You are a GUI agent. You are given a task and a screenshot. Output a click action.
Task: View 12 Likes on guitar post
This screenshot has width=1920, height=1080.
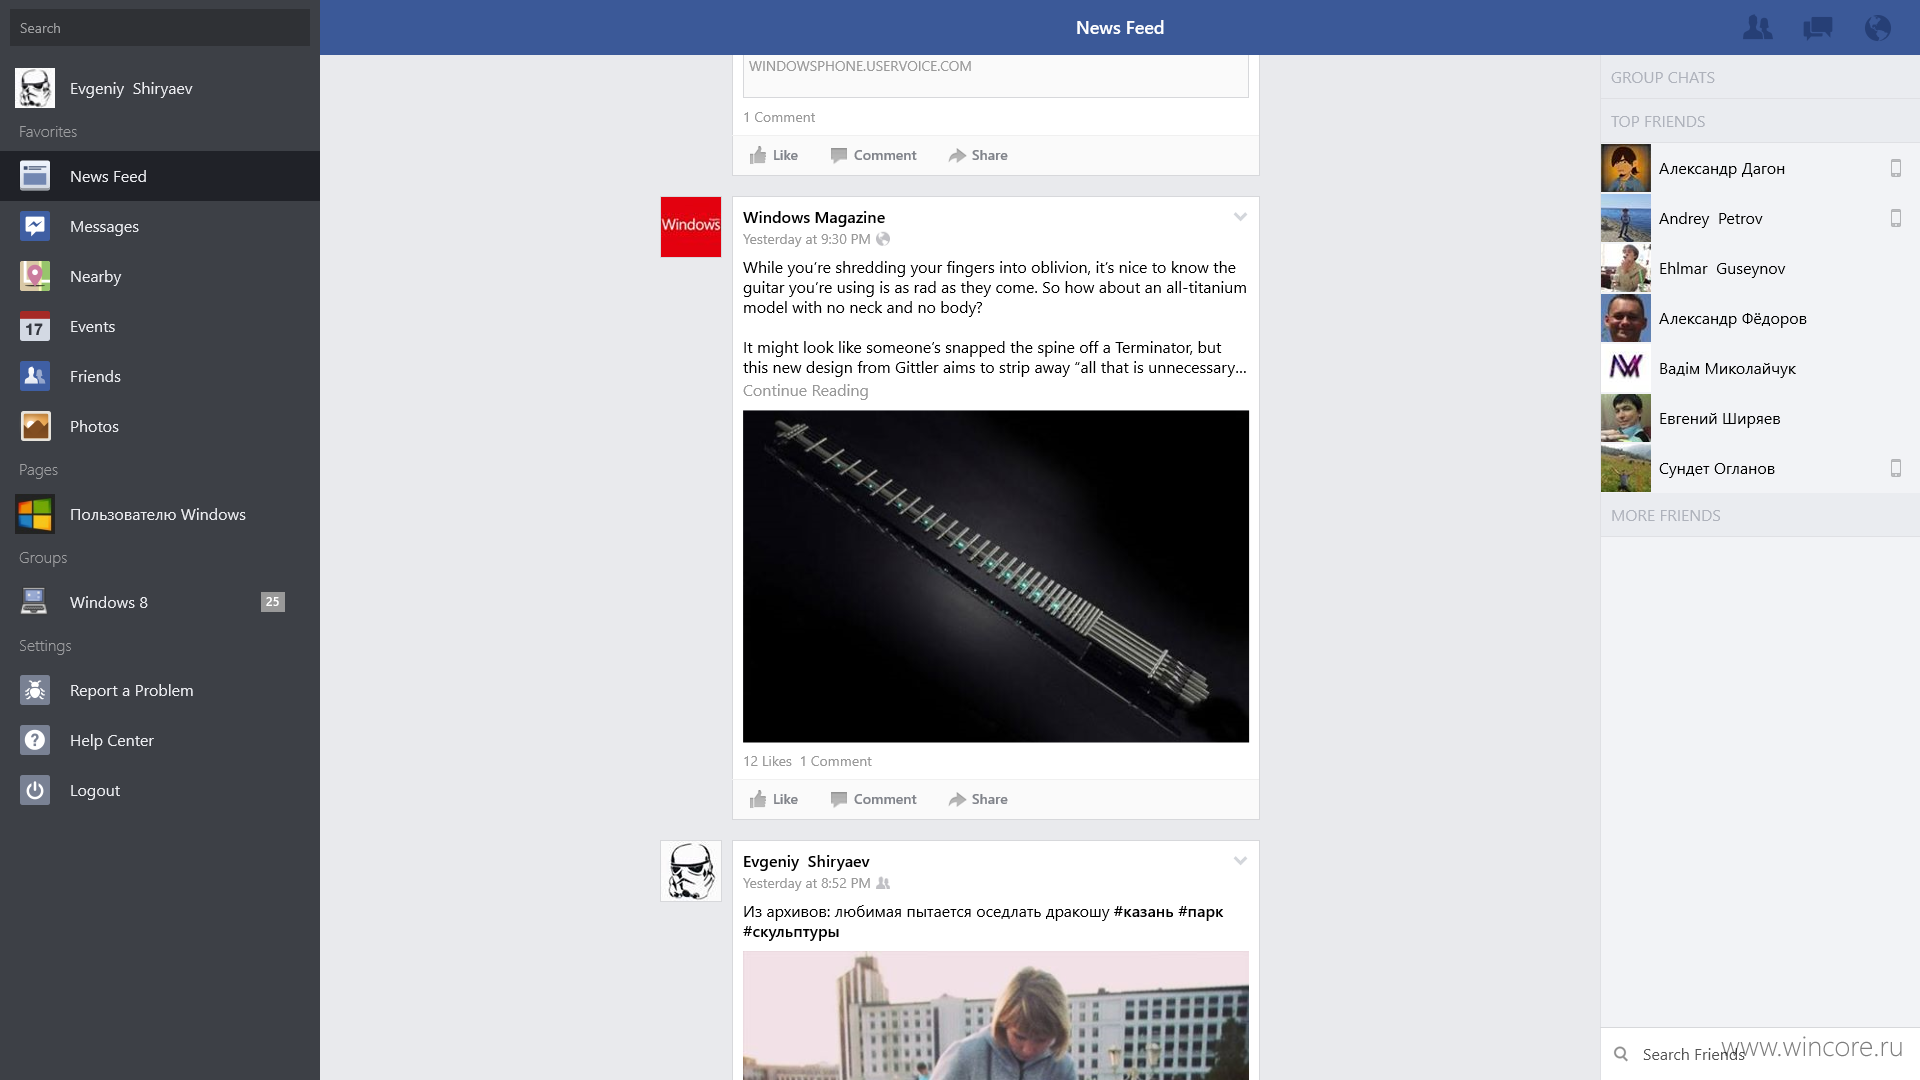767,761
